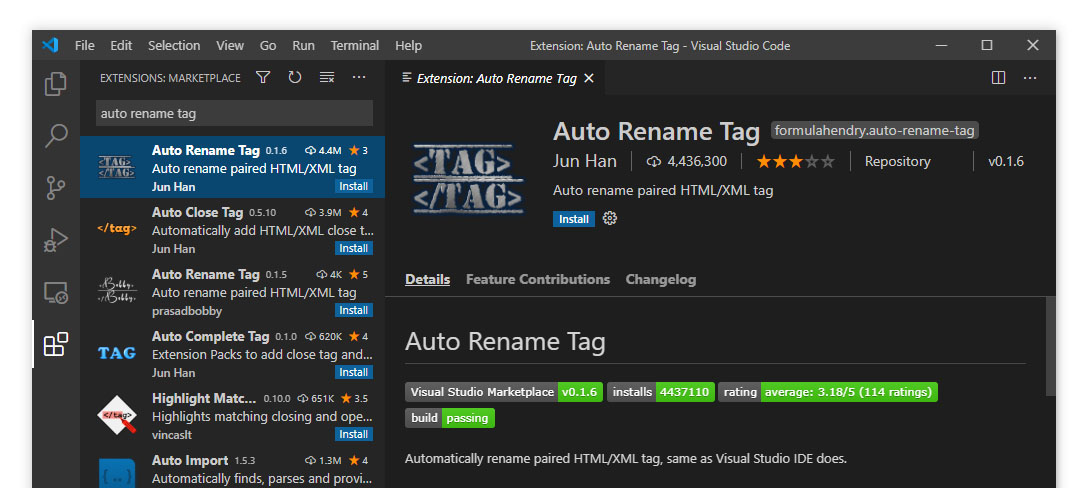Viewport: 1086px width, 488px height.
Task: Select Auto Complete Tag list entry title
Action: coord(210,336)
